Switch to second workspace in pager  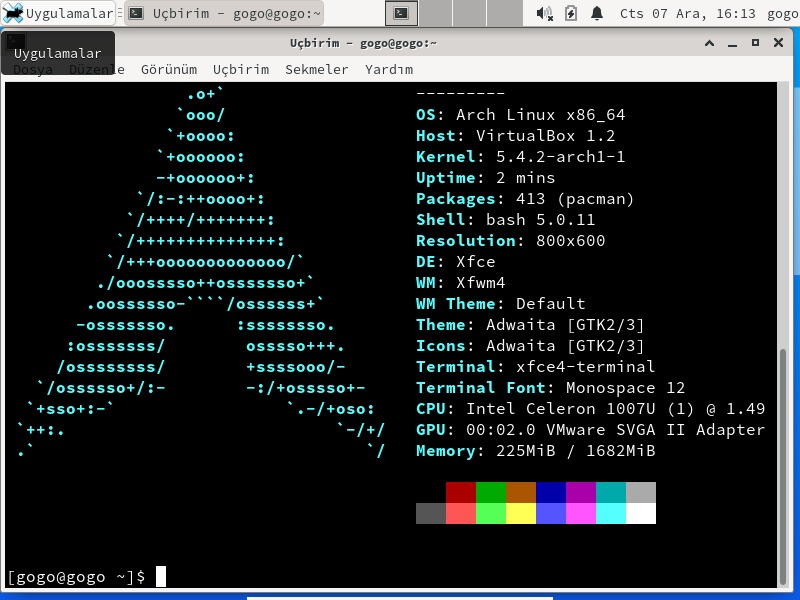[x=435, y=13]
